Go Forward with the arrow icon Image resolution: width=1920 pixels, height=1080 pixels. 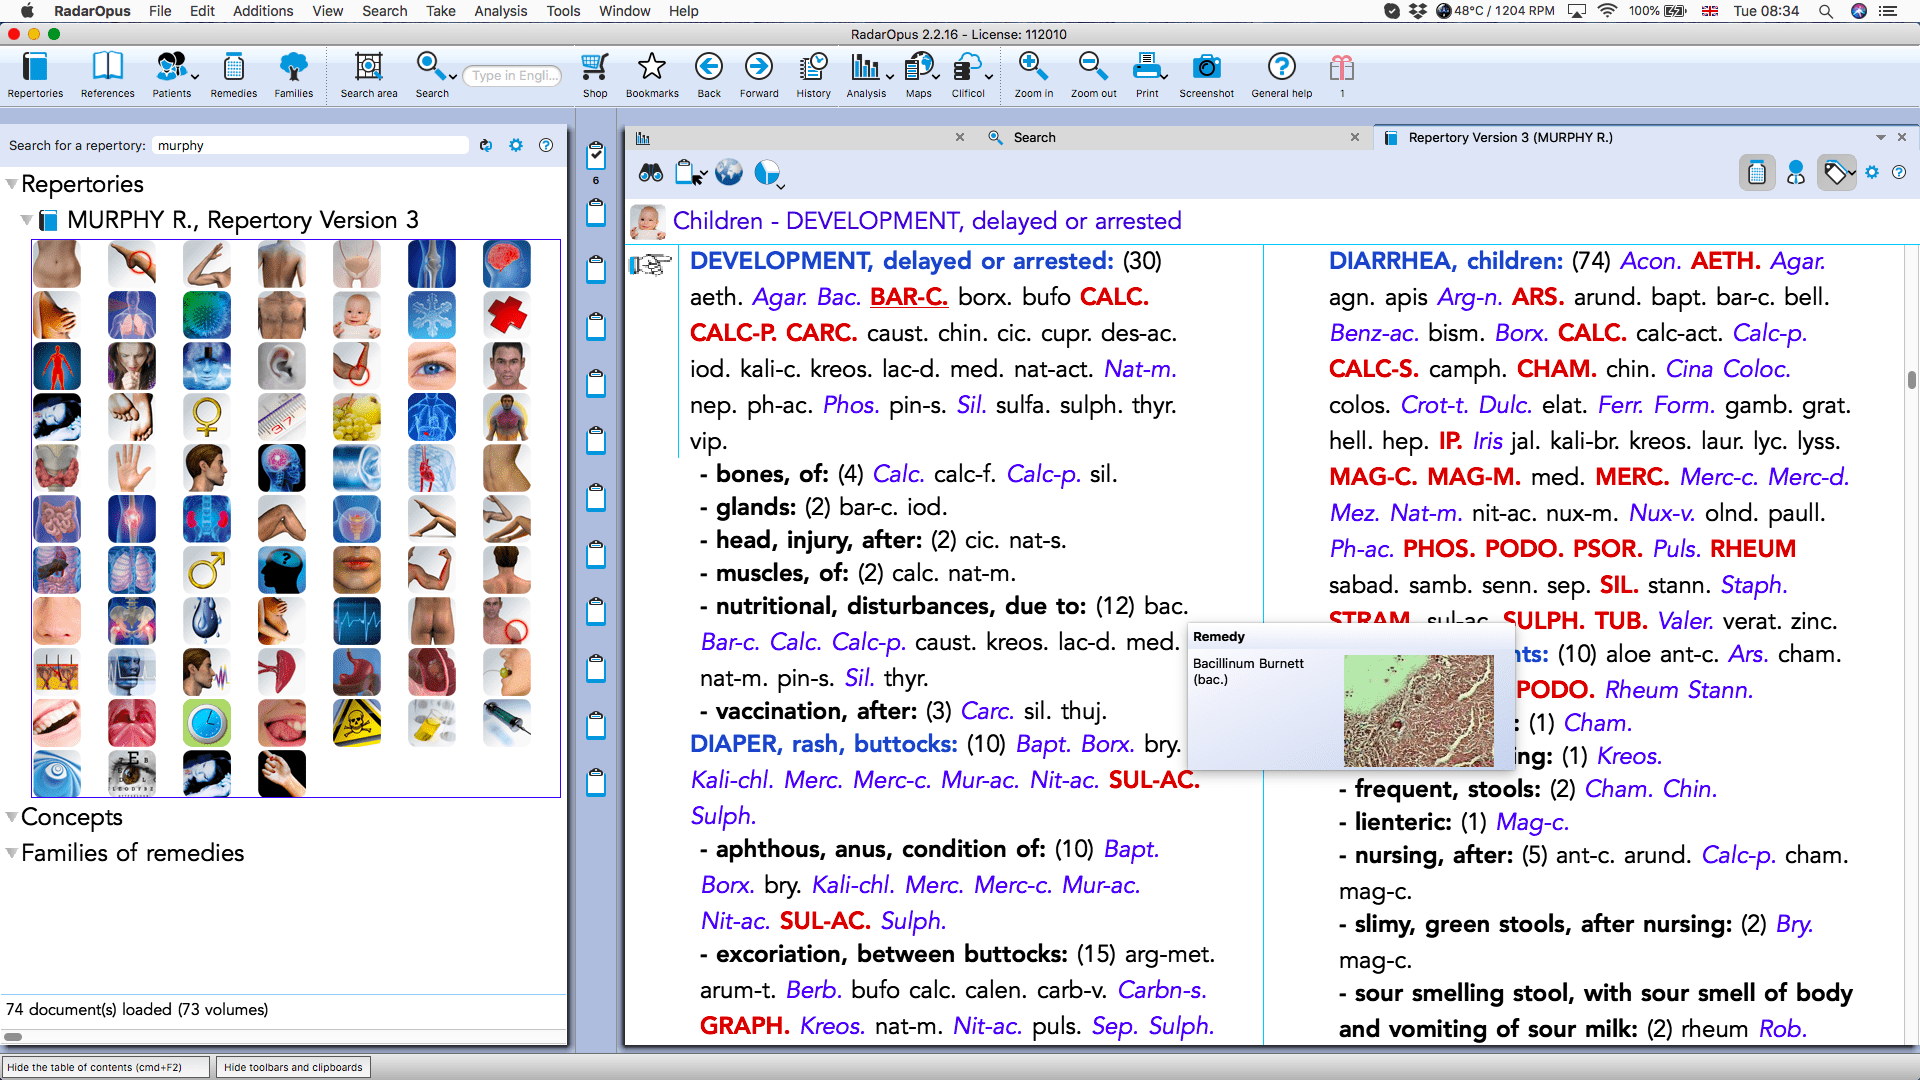[x=759, y=67]
